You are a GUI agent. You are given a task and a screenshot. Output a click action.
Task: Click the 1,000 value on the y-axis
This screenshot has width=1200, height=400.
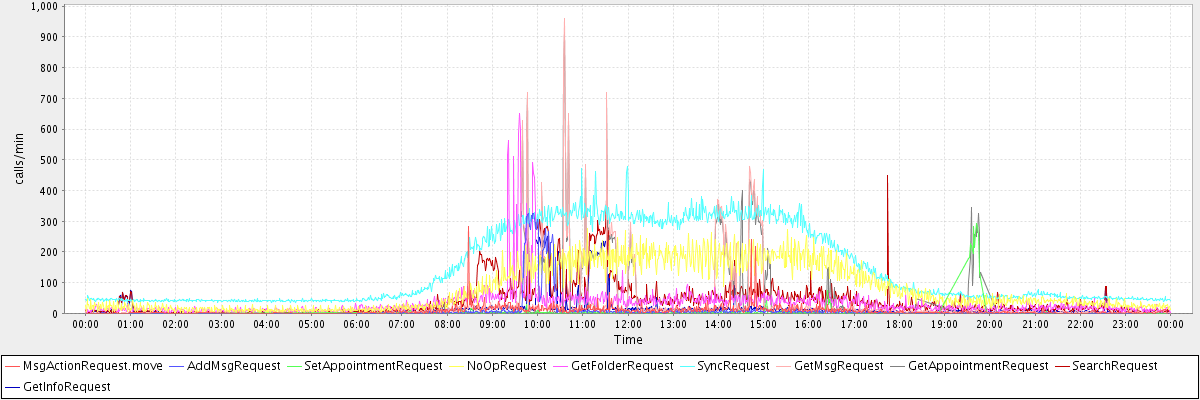[45, 6]
